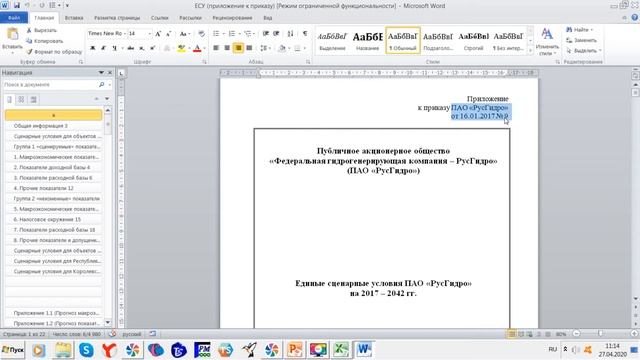Go to heading '6. Налоговое окружение 15'
640x360 pixels.
53,219
